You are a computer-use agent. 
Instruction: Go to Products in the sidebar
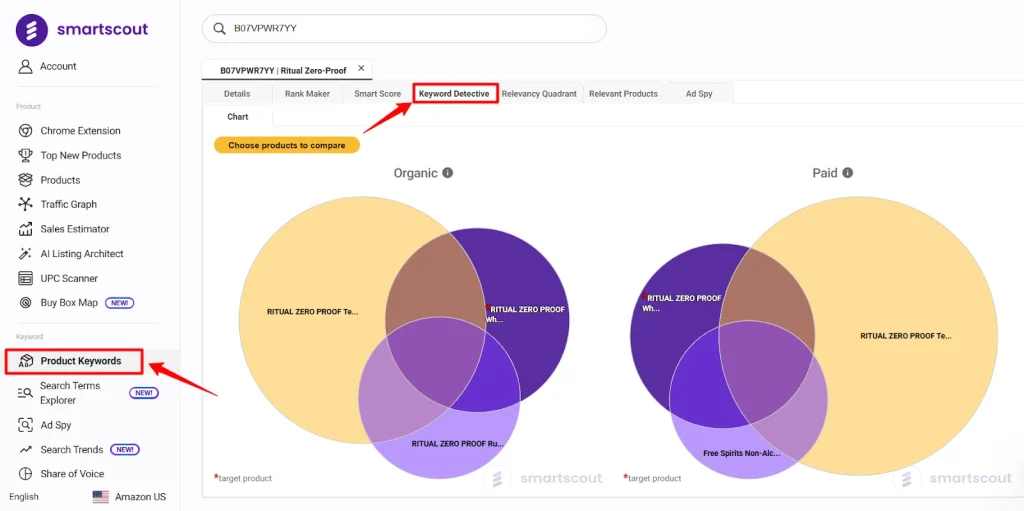60,180
